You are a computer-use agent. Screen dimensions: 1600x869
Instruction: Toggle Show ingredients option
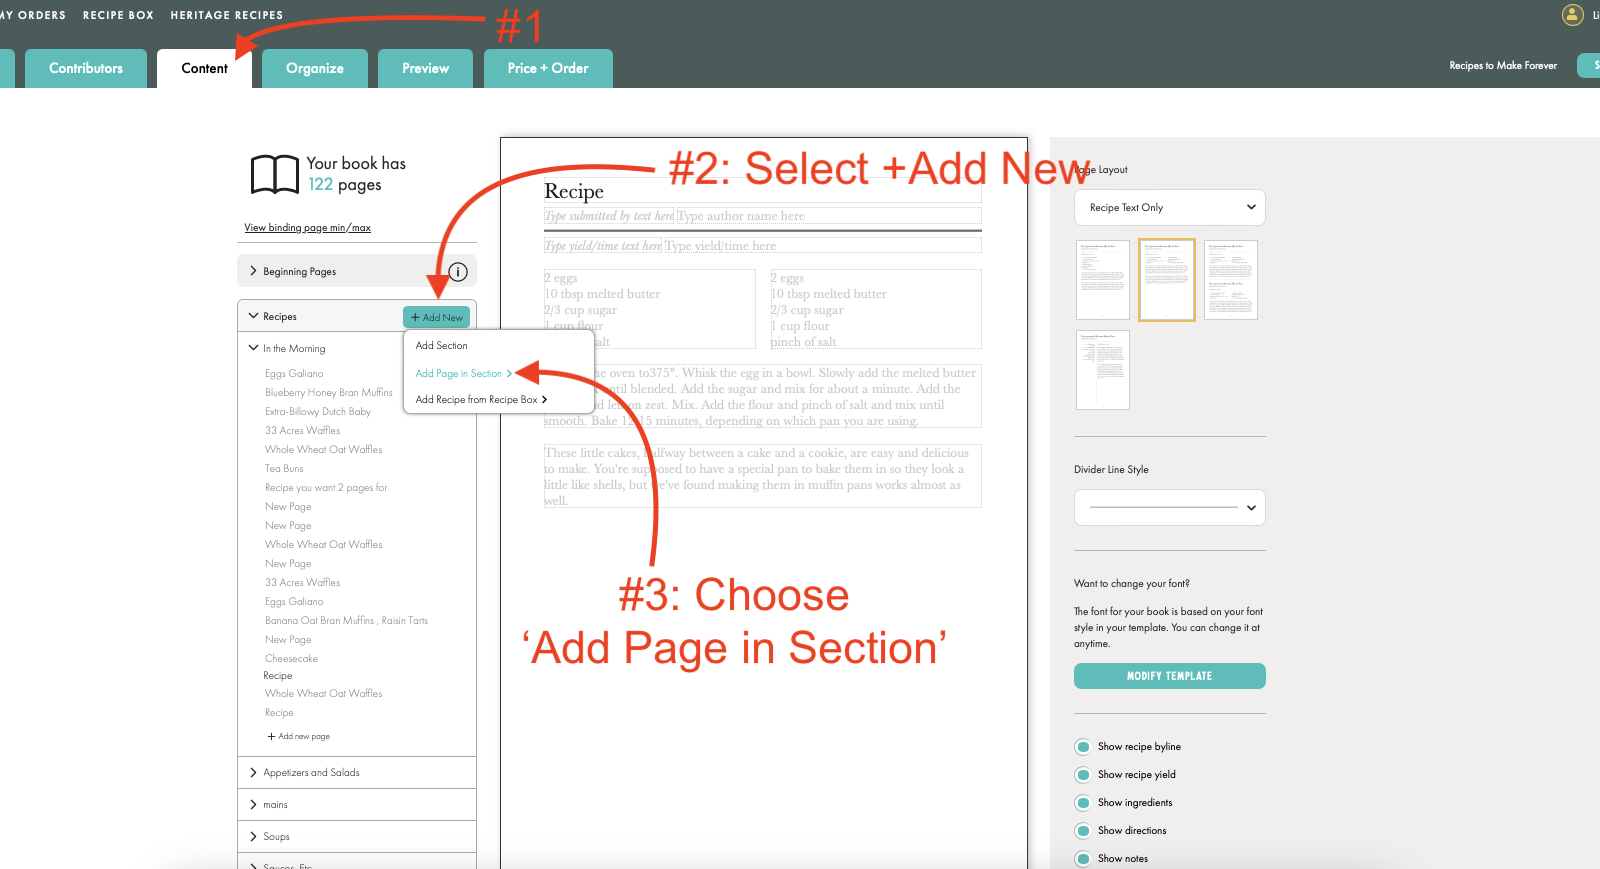click(1083, 803)
